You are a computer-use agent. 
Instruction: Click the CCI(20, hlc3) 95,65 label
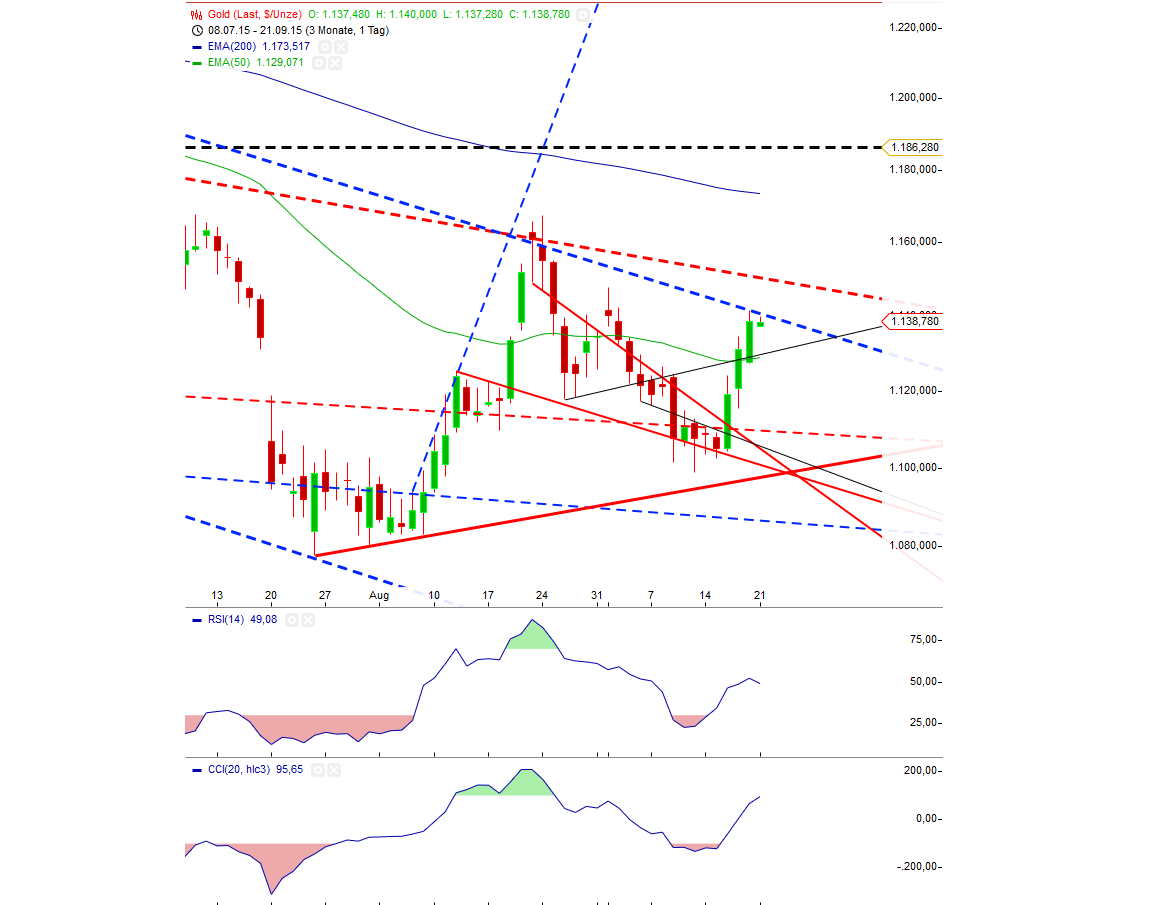click(x=260, y=770)
